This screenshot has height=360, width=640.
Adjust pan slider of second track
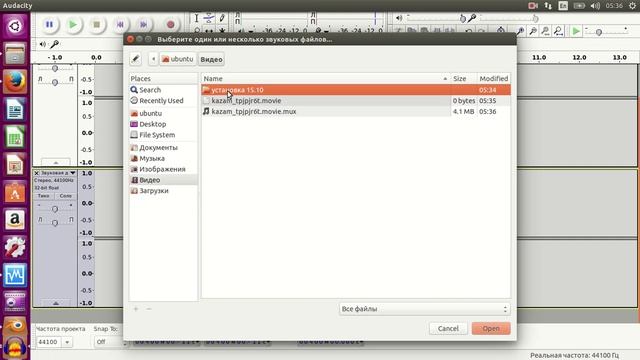(55, 222)
